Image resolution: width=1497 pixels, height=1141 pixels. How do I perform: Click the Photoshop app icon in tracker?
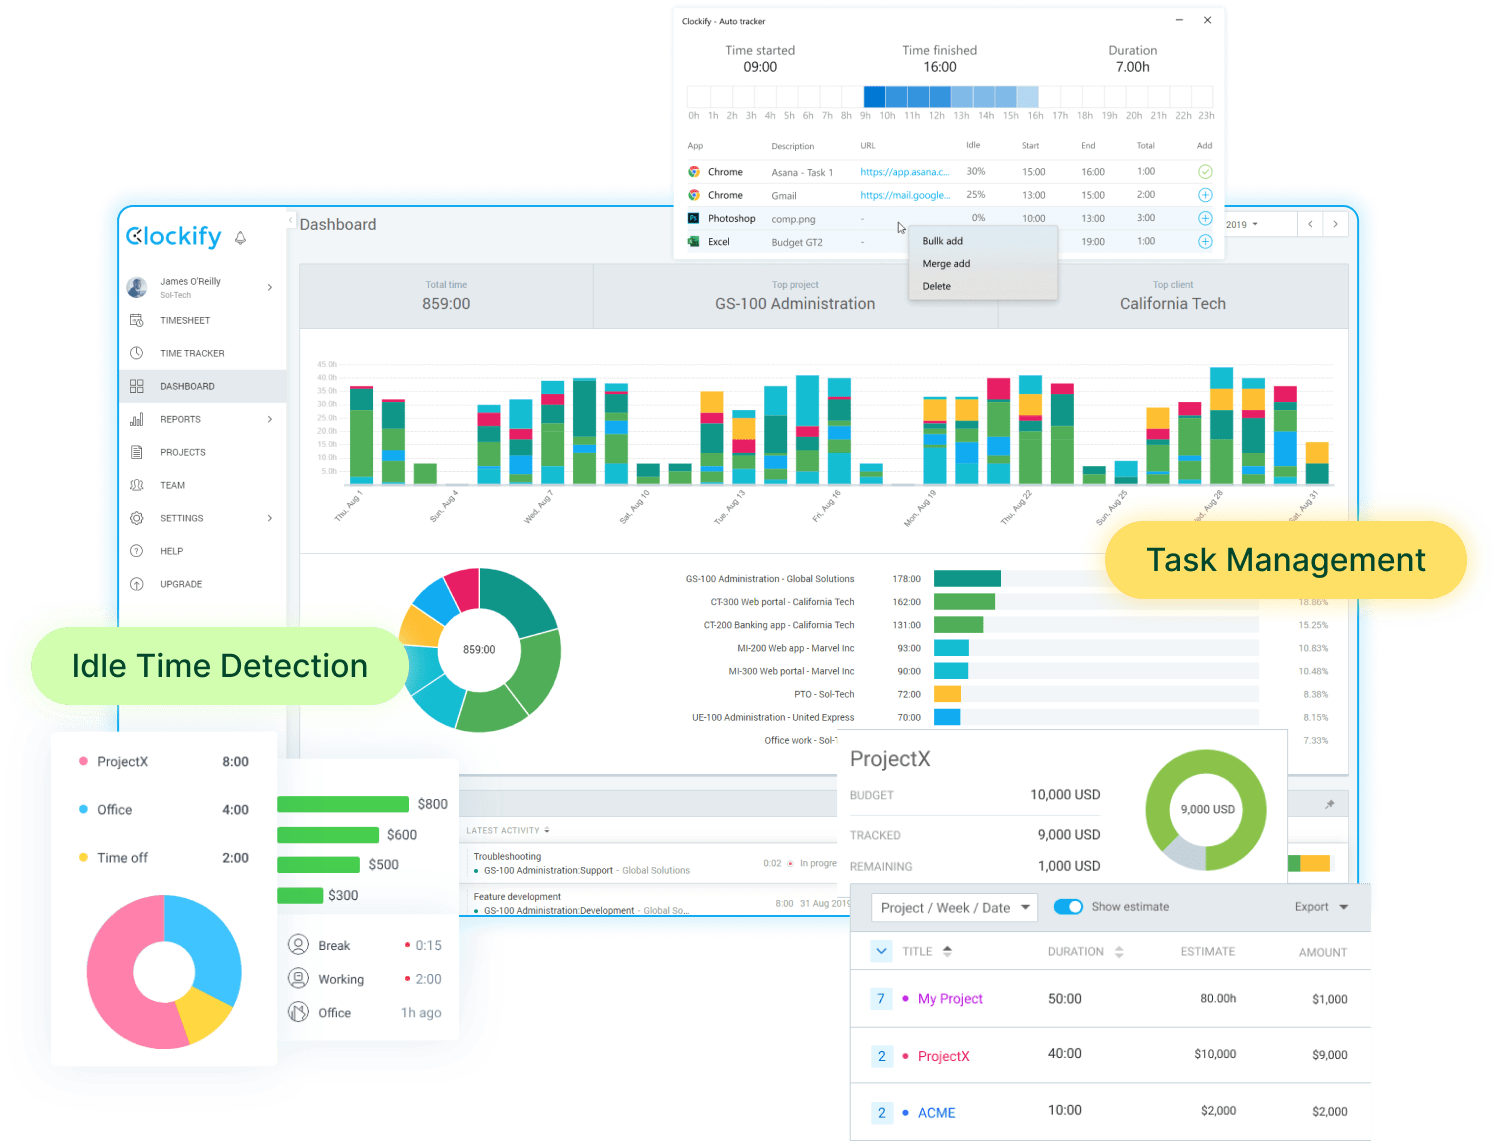pos(693,218)
